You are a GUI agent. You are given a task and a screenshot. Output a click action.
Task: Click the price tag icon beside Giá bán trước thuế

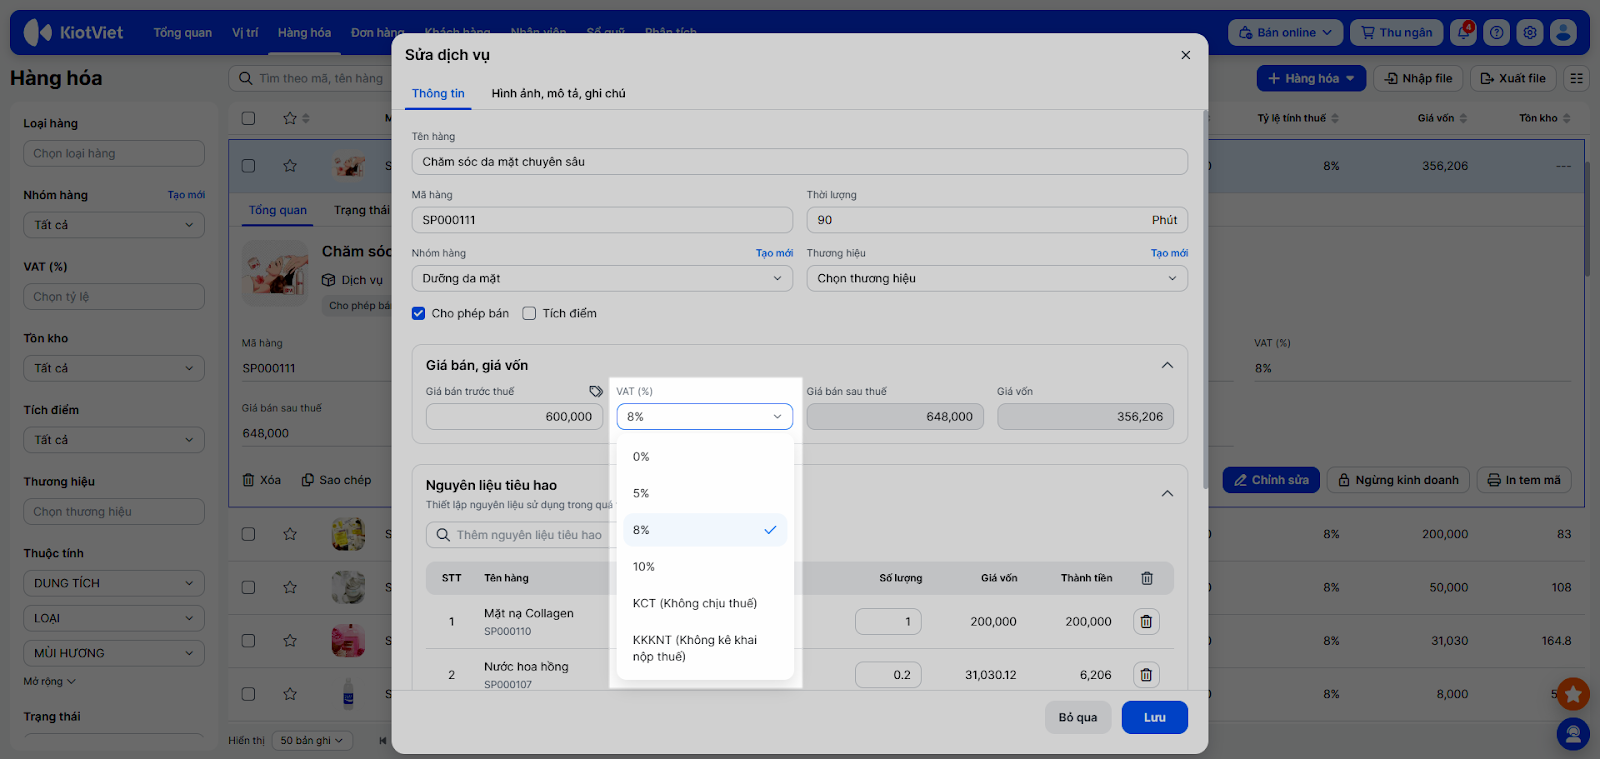pos(596,391)
